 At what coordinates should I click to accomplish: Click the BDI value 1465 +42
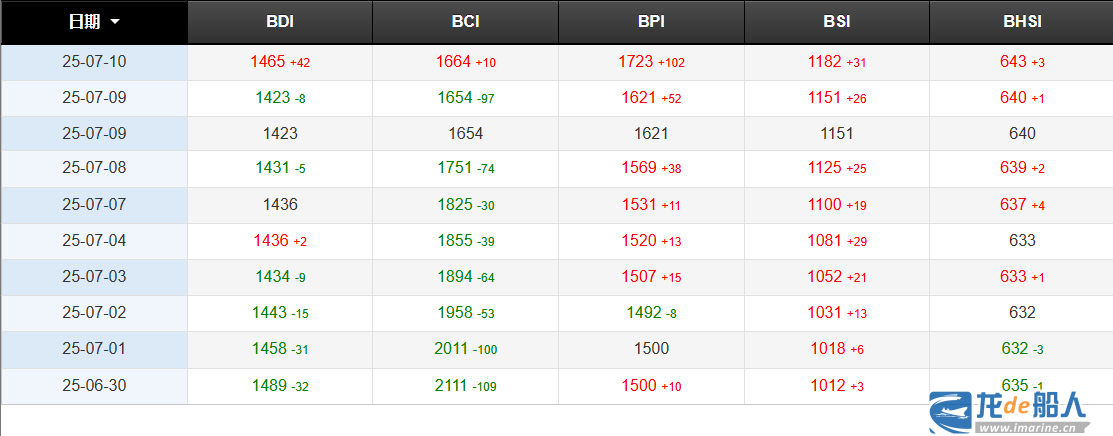pyautogui.click(x=280, y=62)
